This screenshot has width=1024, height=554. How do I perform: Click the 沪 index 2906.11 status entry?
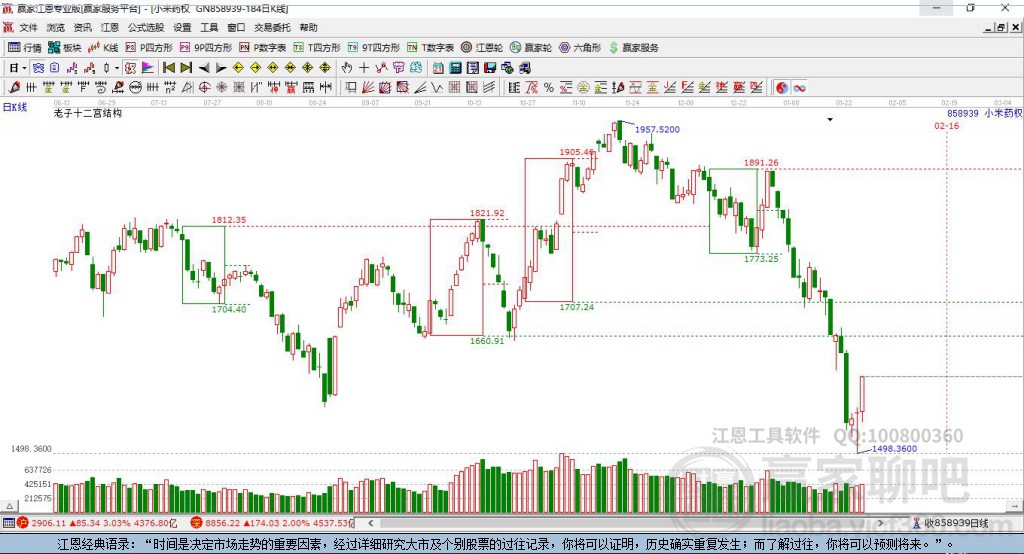tap(97, 523)
